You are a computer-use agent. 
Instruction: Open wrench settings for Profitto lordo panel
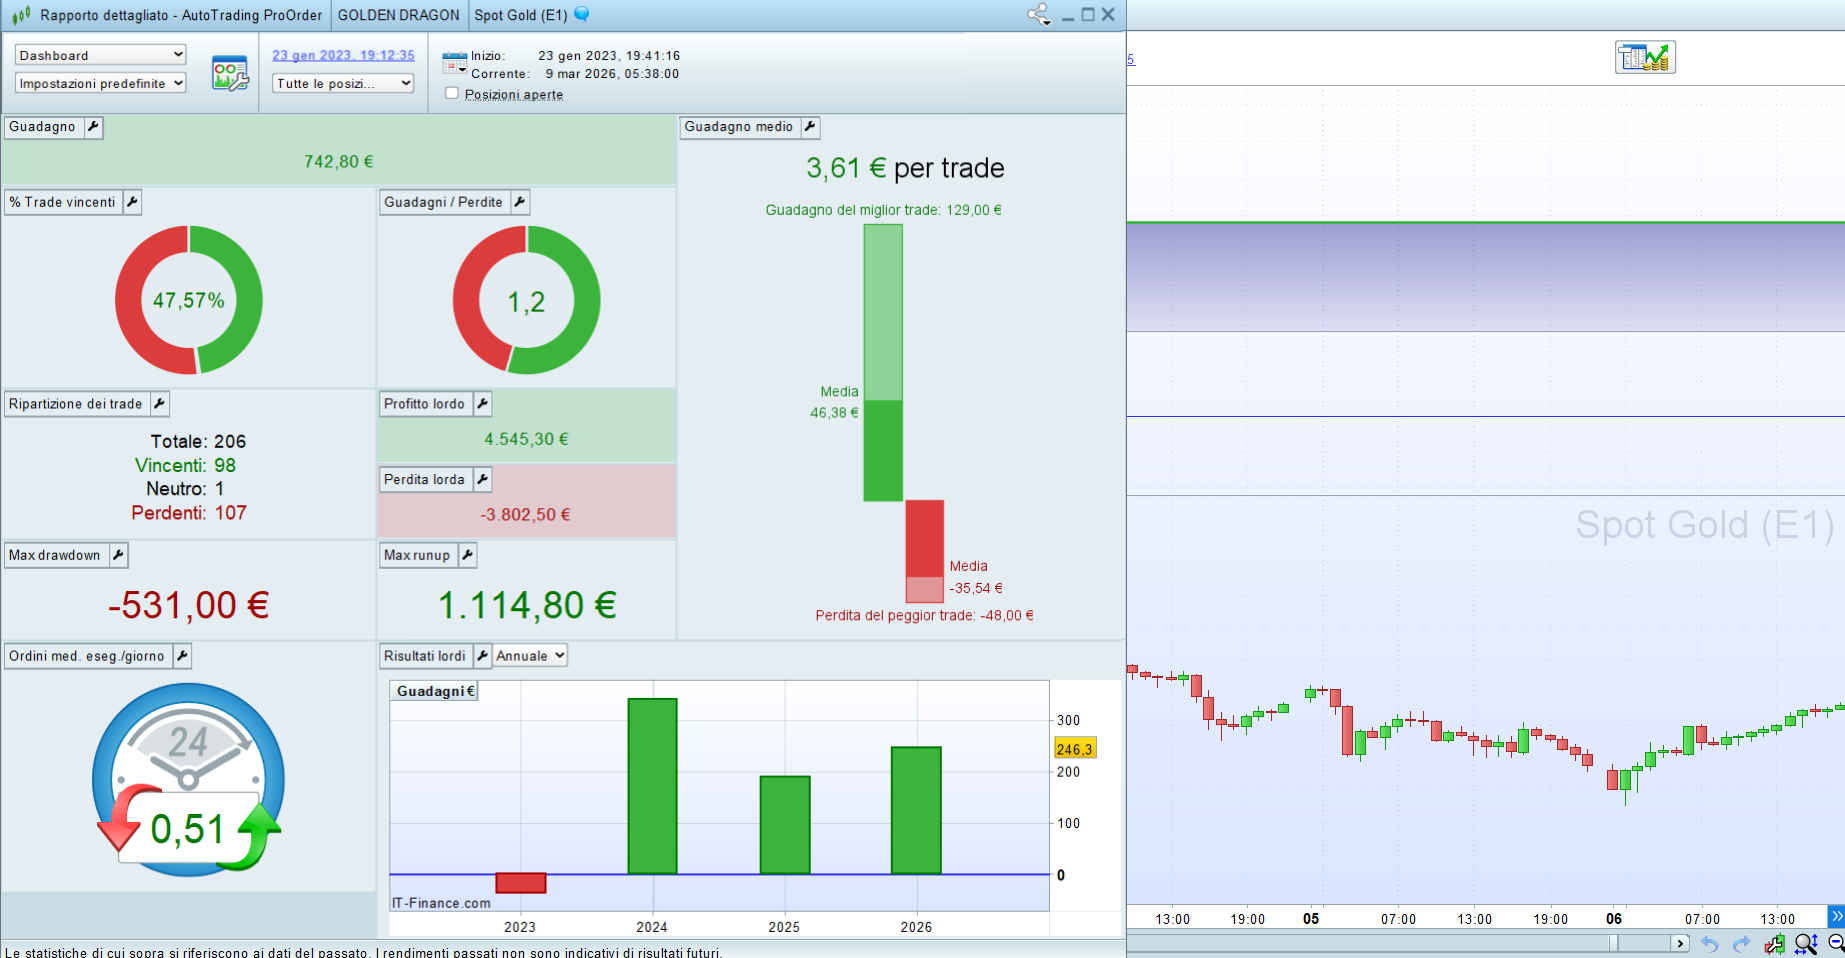click(482, 404)
